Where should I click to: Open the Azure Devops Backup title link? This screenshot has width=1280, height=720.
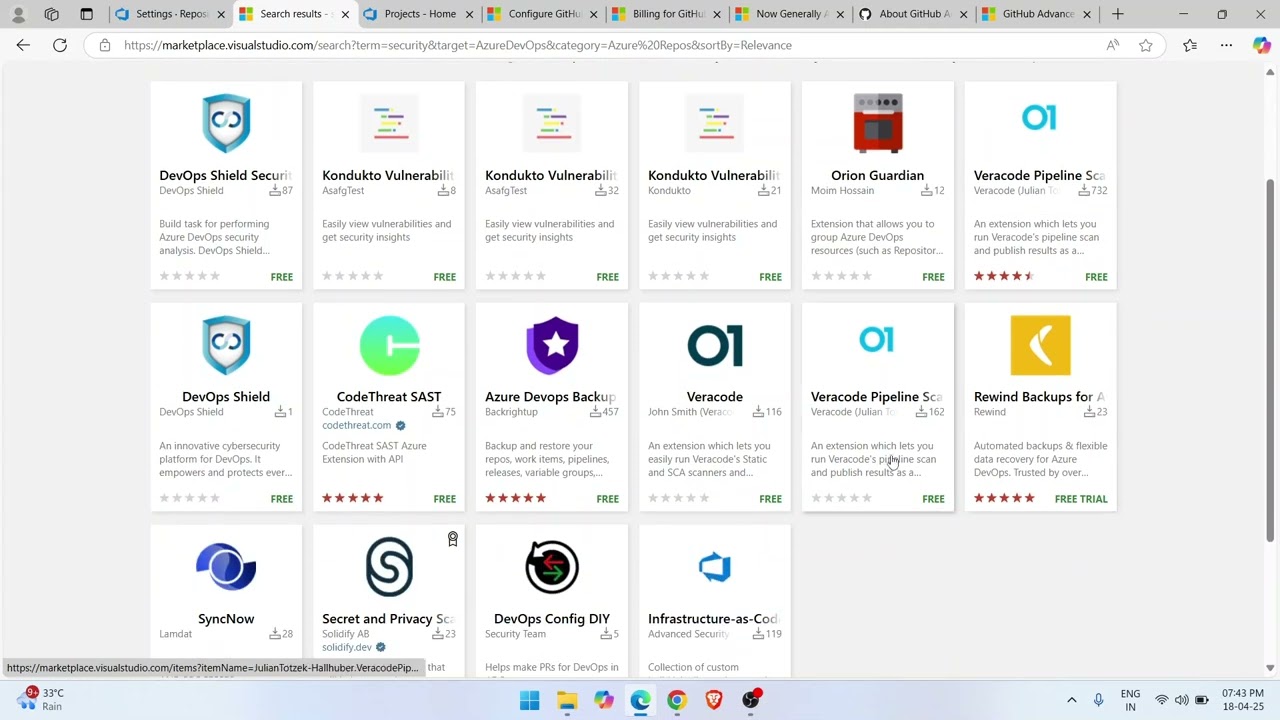pos(551,397)
